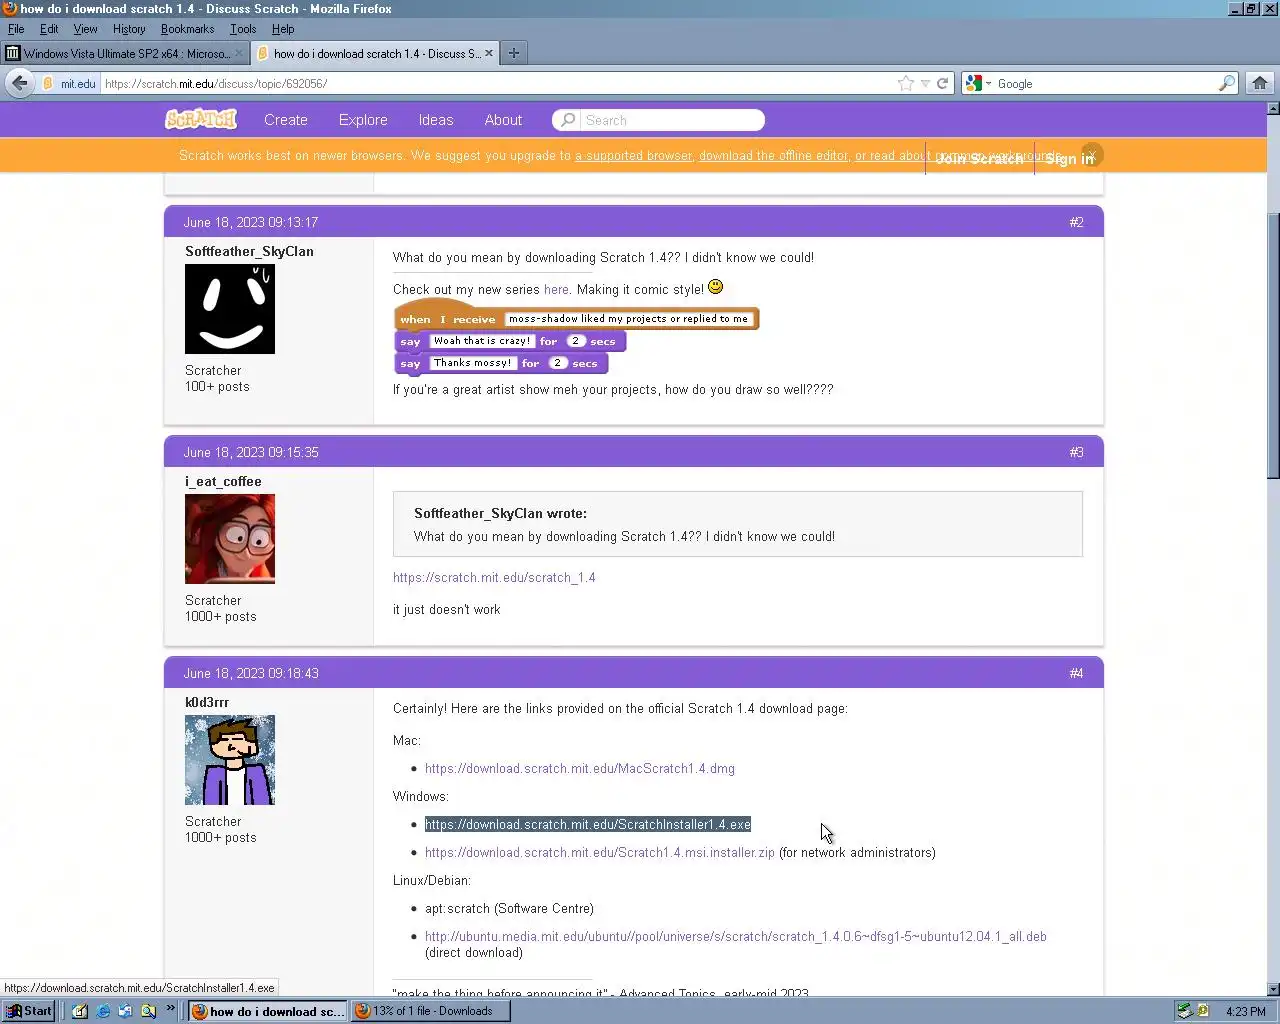
Task: Go back using the browser back arrow
Action: tap(19, 83)
